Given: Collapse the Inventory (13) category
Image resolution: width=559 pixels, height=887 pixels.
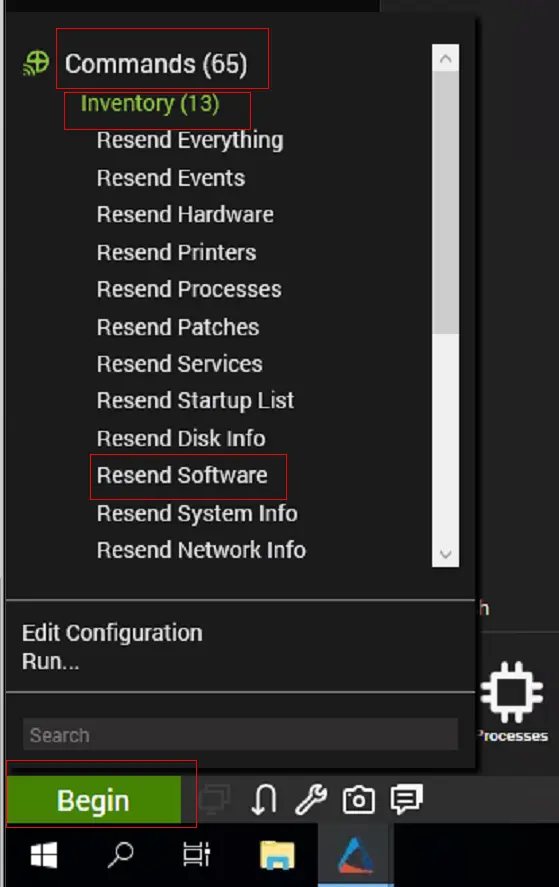Looking at the screenshot, I should (x=149, y=104).
